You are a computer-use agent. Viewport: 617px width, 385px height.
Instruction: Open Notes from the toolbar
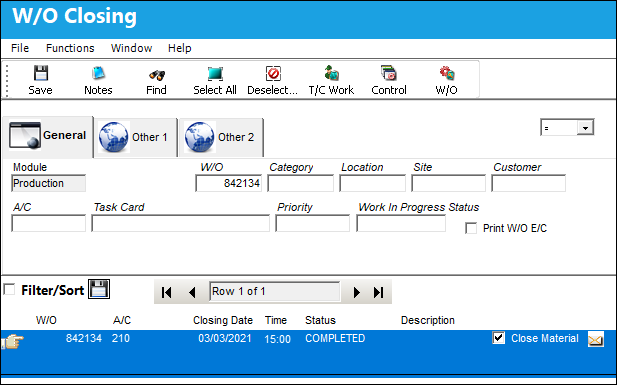pyautogui.click(x=98, y=74)
